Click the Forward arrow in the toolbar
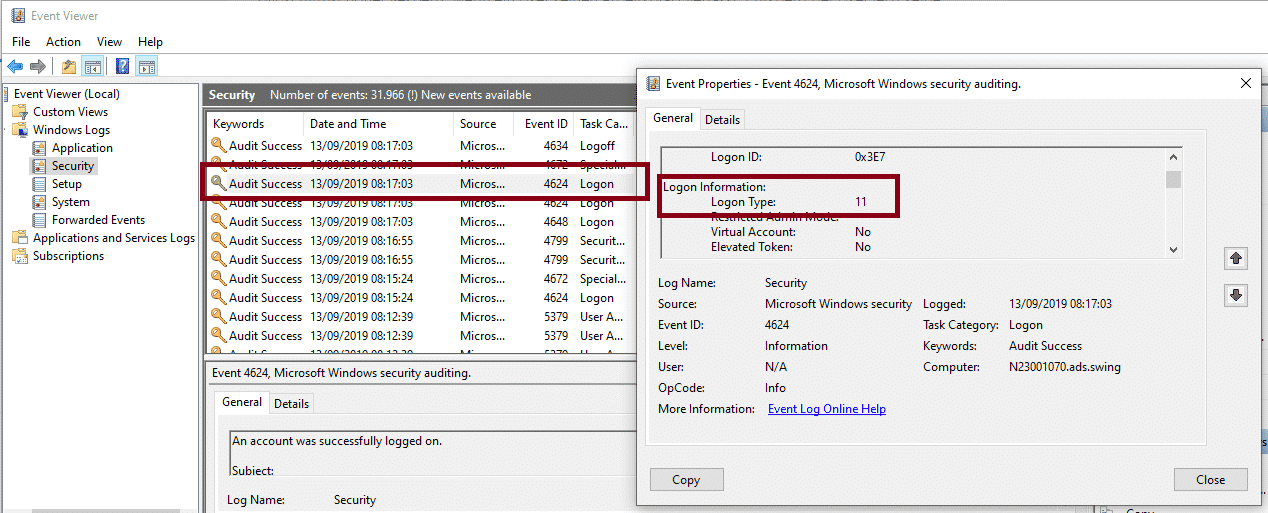This screenshot has height=513, width=1268. (38, 67)
